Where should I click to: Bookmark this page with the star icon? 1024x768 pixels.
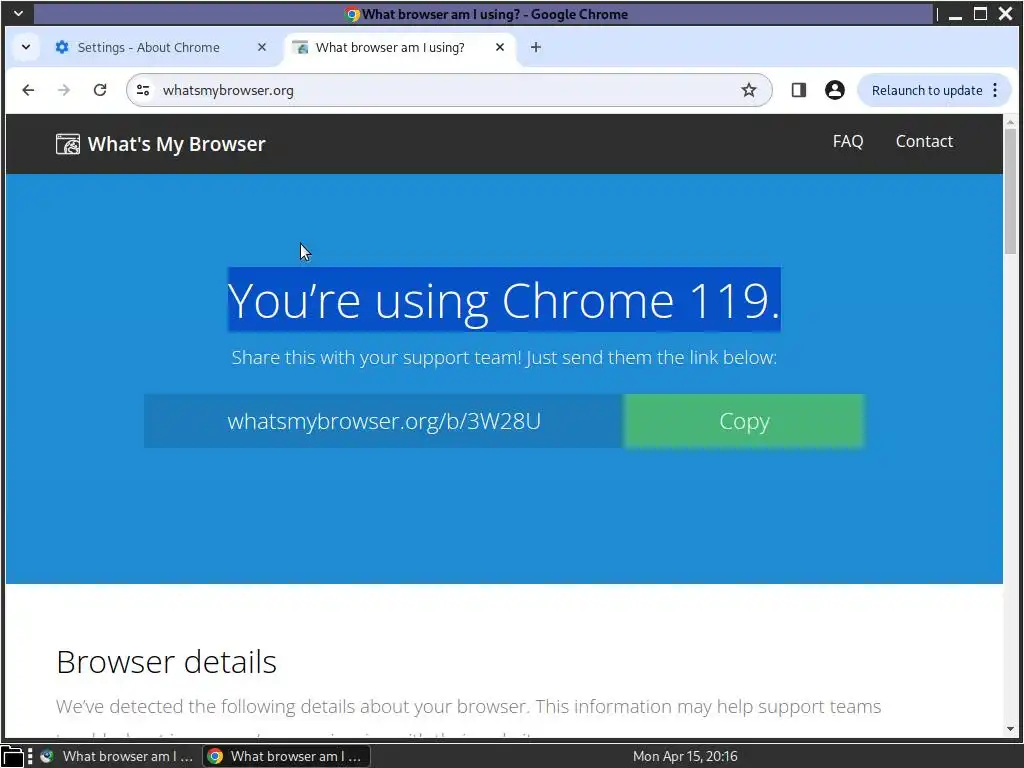[748, 90]
